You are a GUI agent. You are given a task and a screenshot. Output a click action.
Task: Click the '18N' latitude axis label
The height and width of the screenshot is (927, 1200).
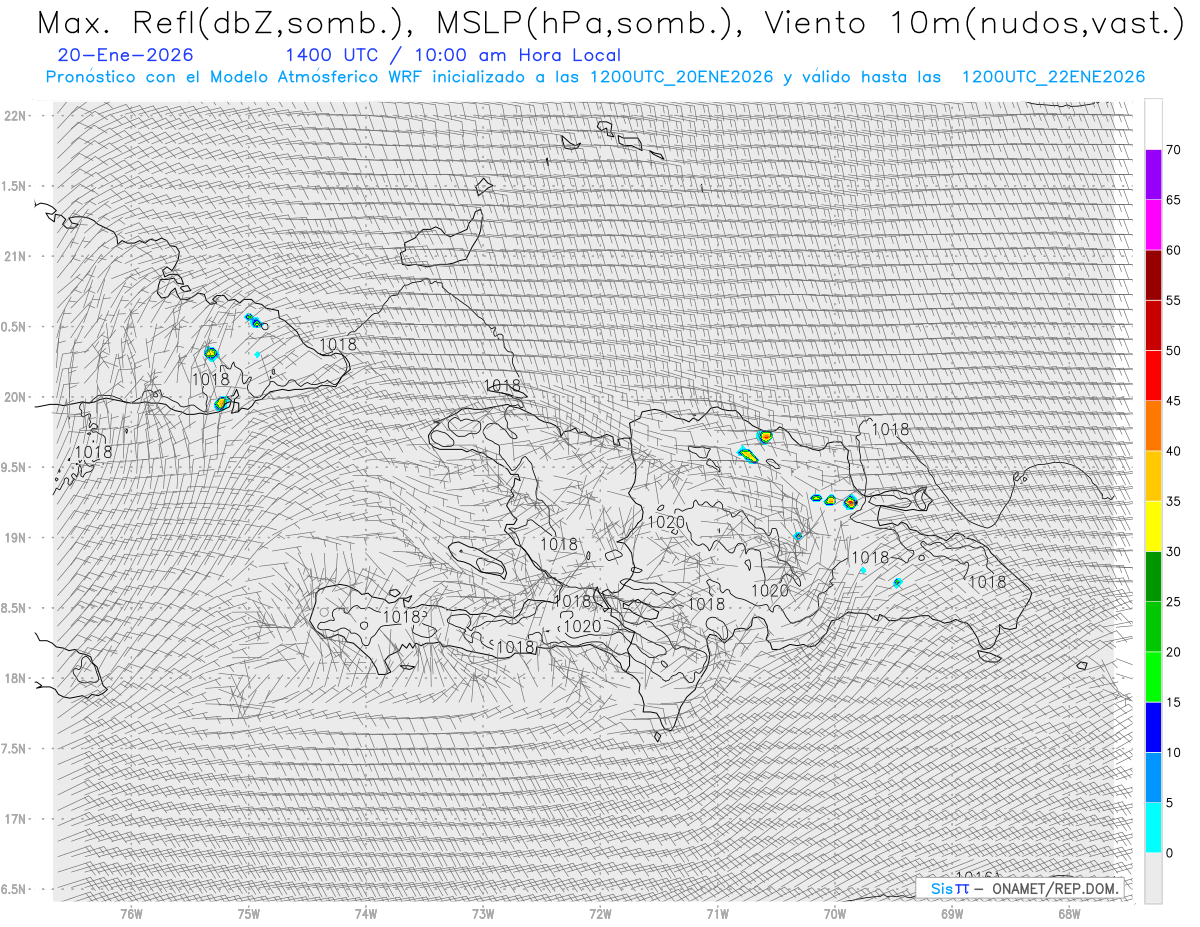tap(15, 678)
